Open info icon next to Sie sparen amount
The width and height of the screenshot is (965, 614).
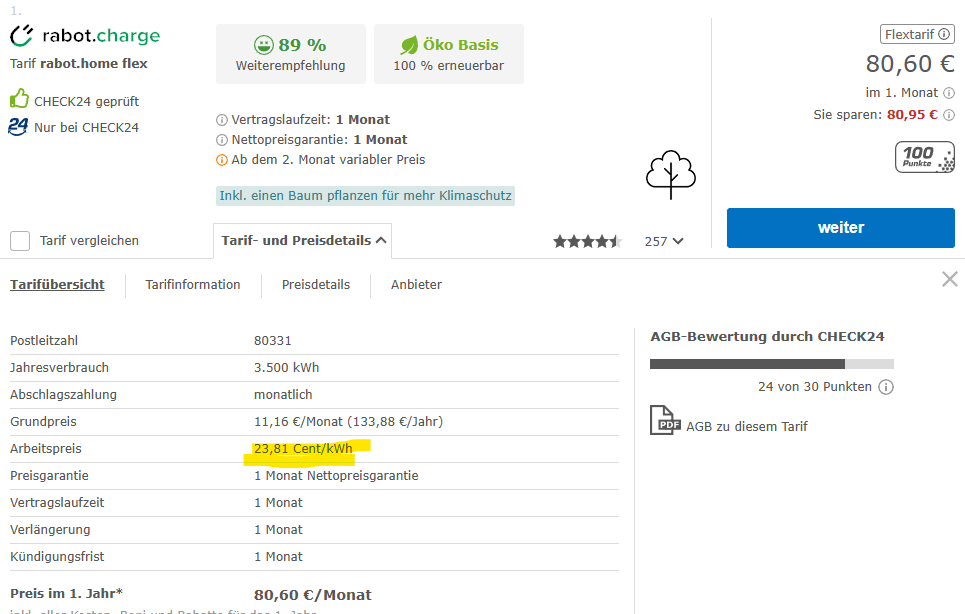949,115
